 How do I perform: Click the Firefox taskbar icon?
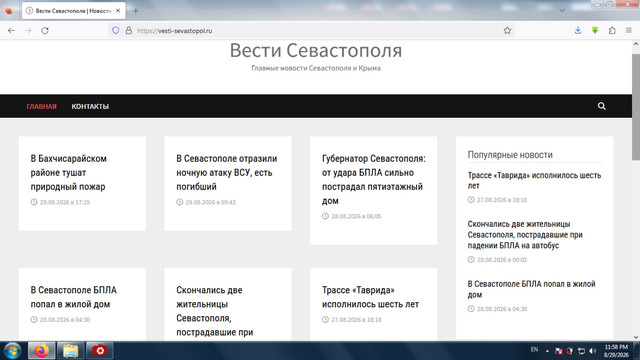tap(42, 351)
